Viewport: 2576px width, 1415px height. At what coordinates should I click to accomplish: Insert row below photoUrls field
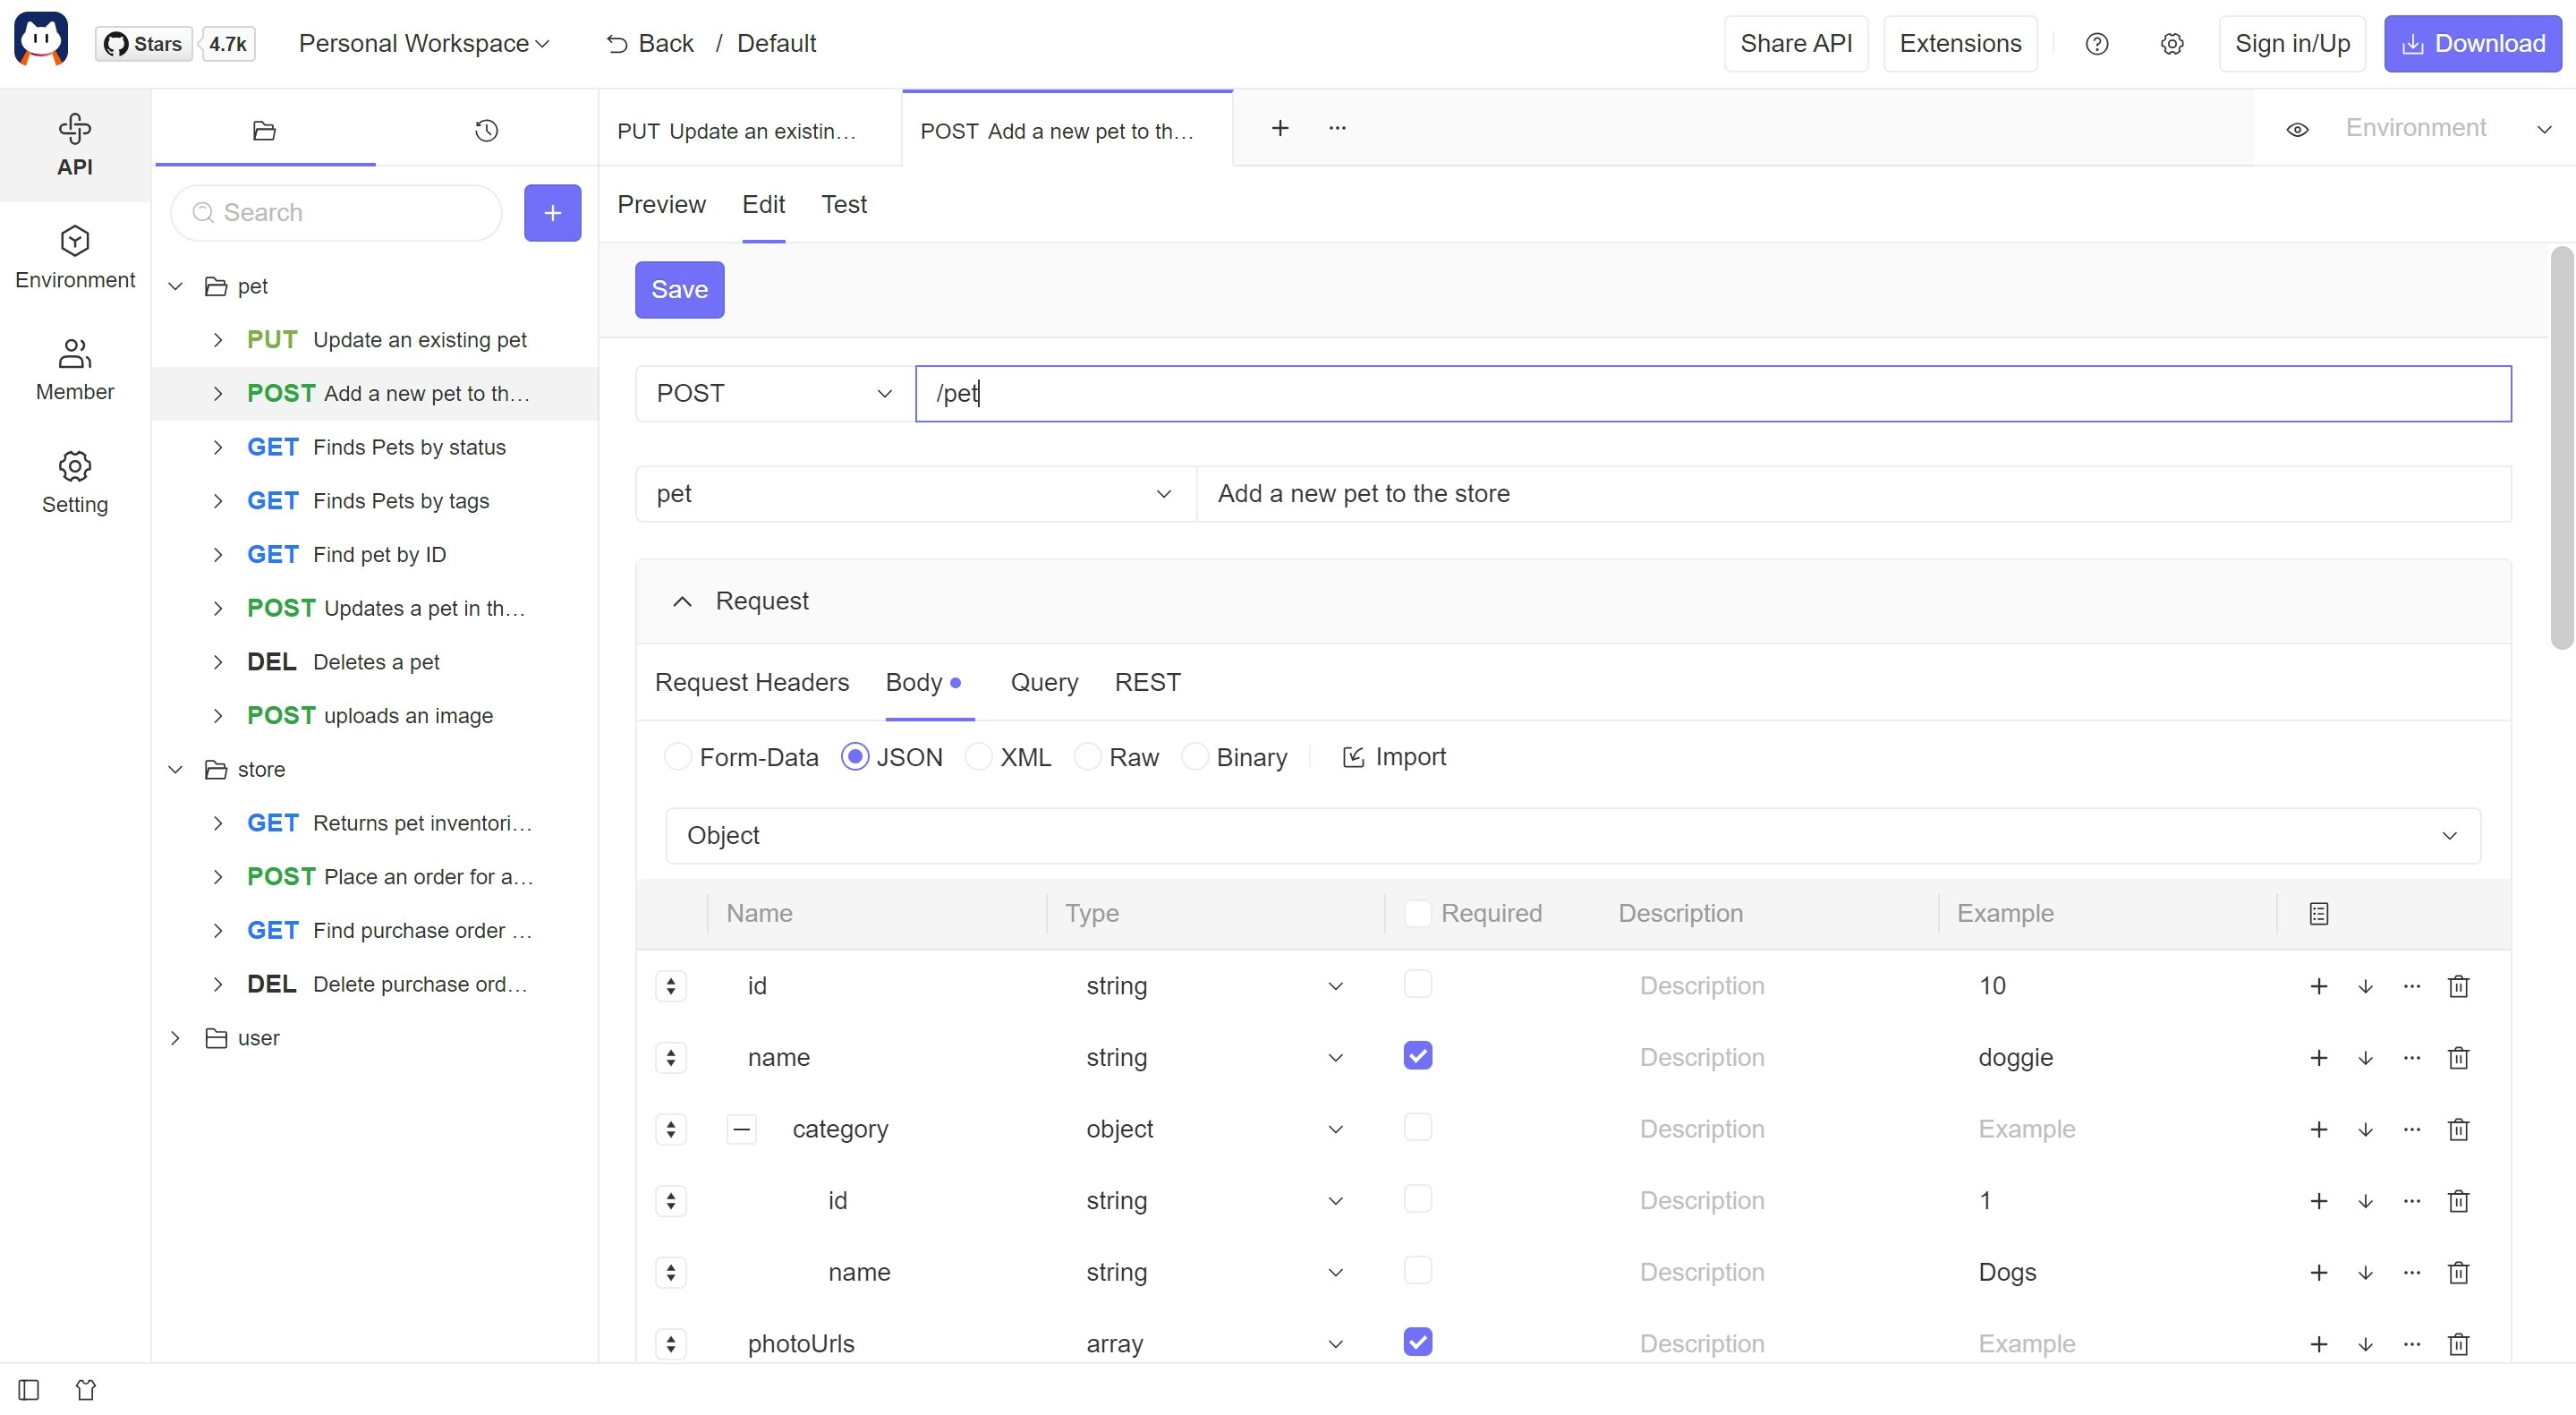tap(2365, 1344)
